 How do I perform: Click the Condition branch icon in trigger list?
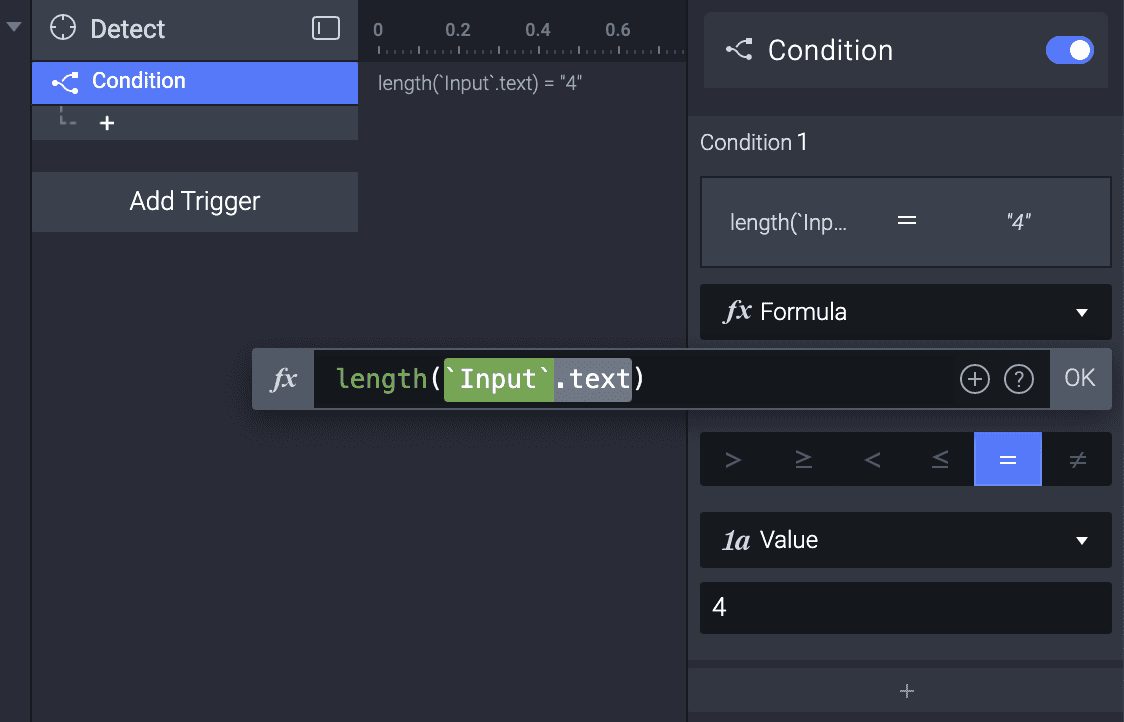65,82
